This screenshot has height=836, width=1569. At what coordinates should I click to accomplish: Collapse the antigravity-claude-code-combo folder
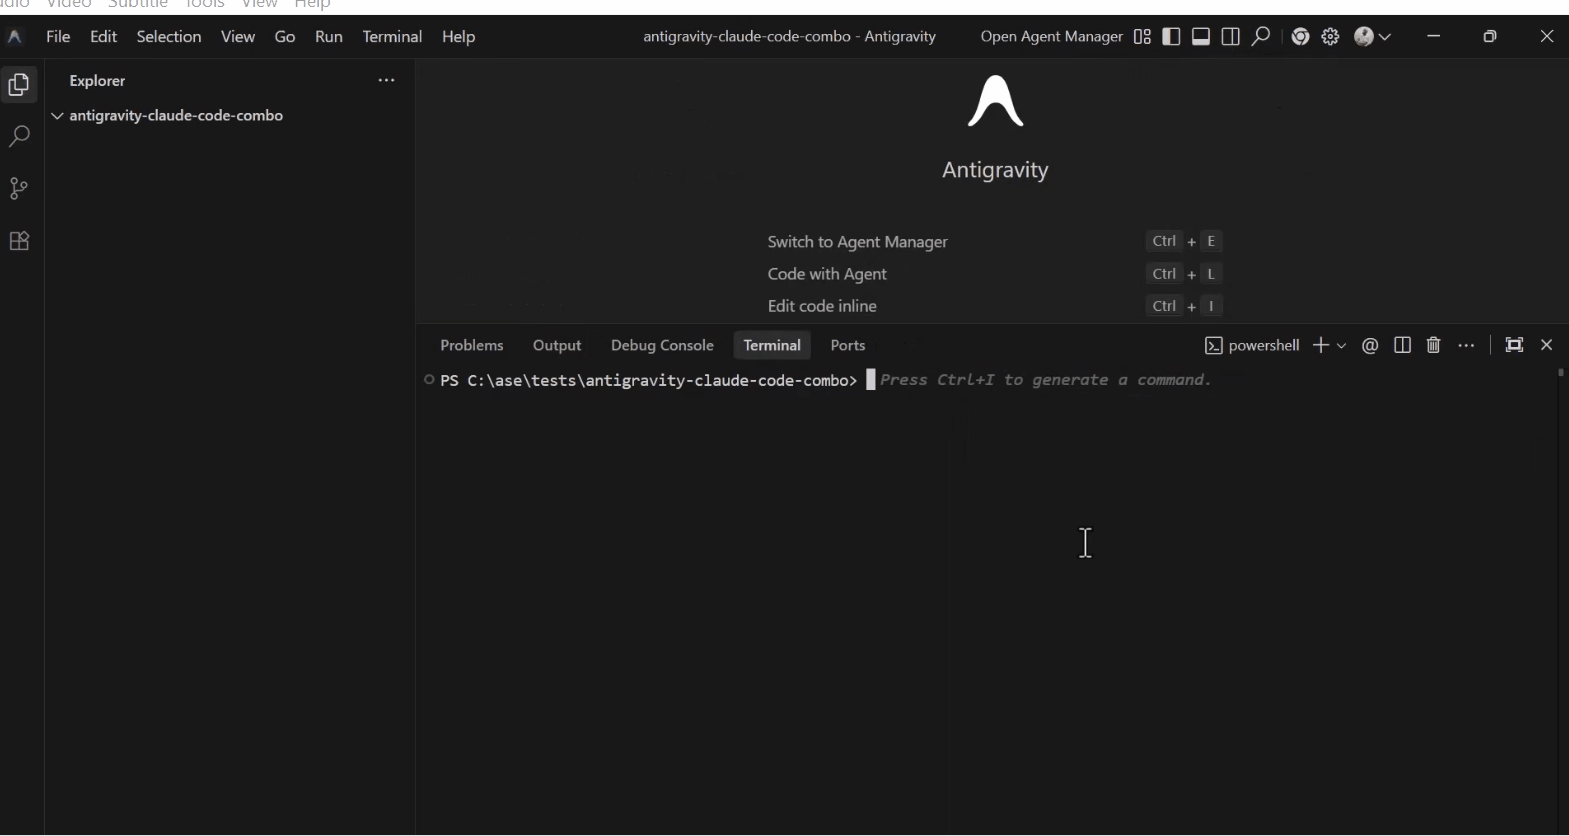pyautogui.click(x=58, y=116)
